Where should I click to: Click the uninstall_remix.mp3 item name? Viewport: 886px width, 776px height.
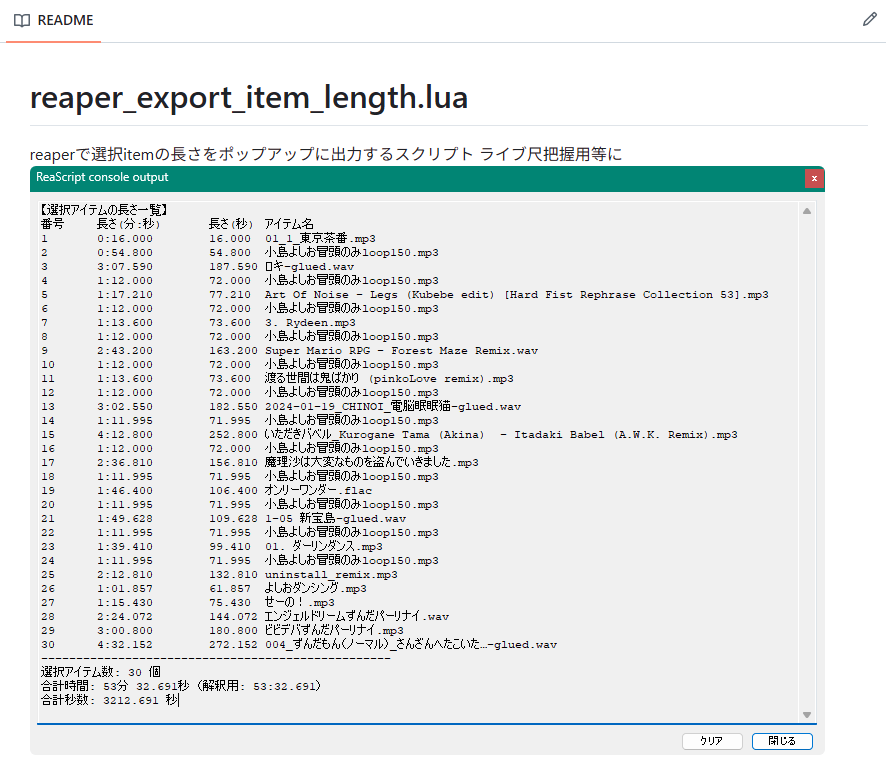click(331, 574)
